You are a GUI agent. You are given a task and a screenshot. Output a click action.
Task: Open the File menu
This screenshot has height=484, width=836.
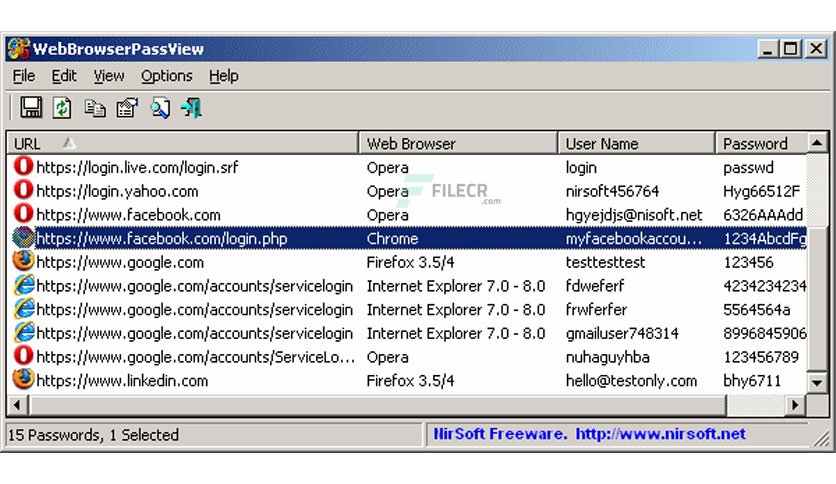tap(23, 76)
